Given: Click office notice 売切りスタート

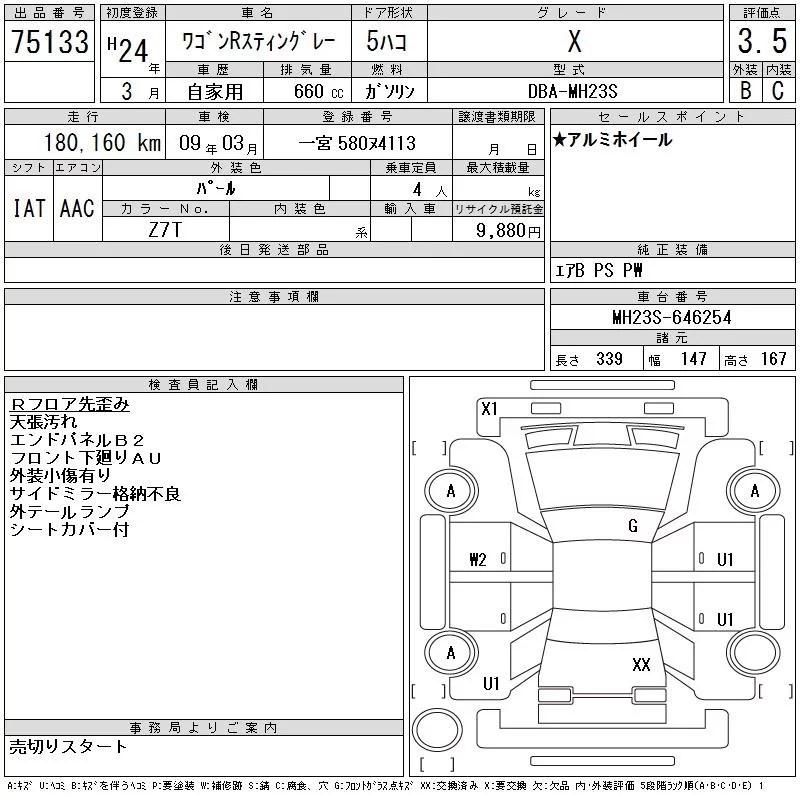Looking at the screenshot, I should [x=68, y=746].
